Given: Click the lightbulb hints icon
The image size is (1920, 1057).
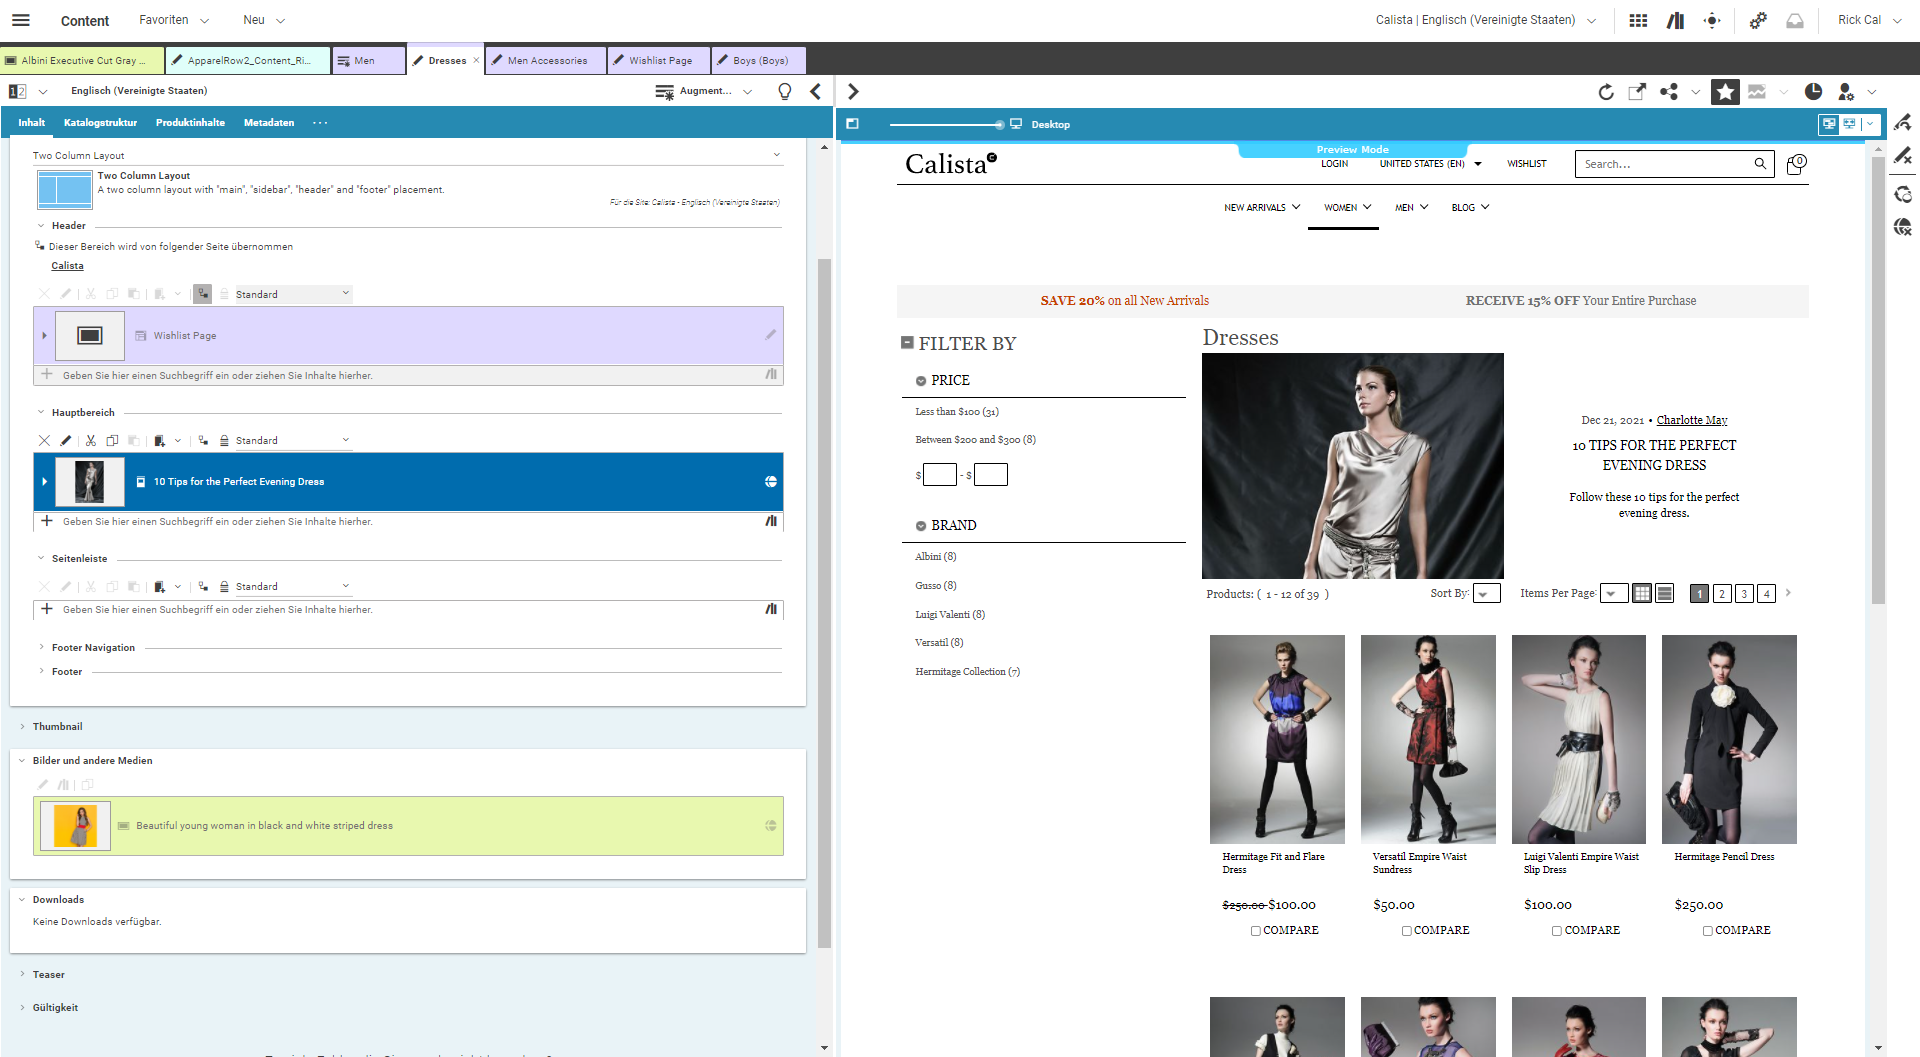Looking at the screenshot, I should tap(785, 92).
